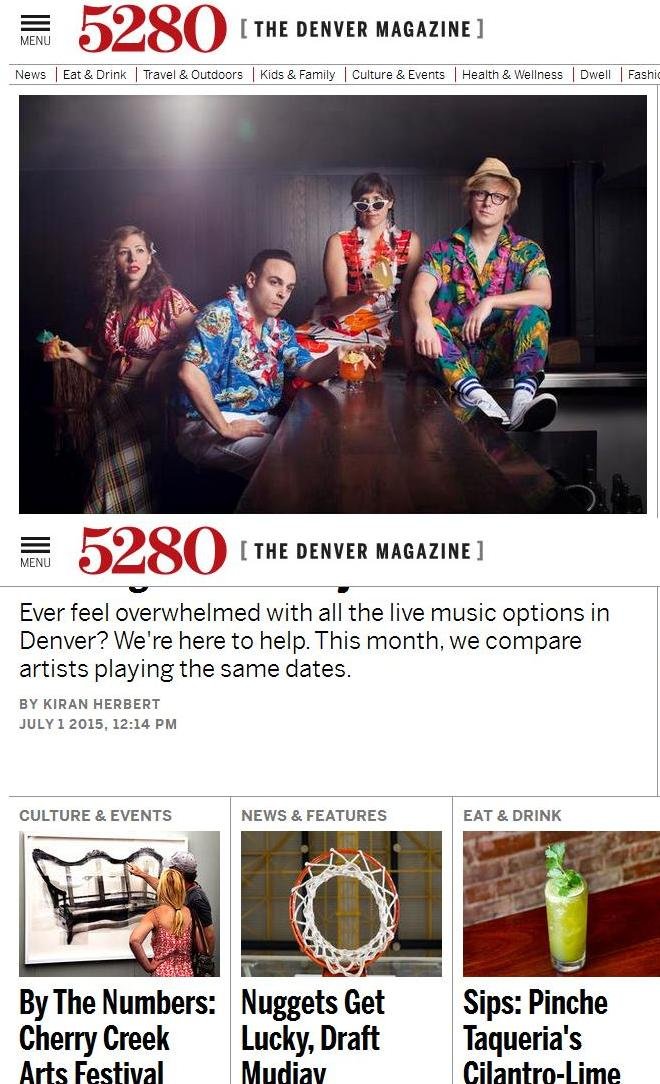Open the green cocktail drink thumbnail

(x=561, y=904)
